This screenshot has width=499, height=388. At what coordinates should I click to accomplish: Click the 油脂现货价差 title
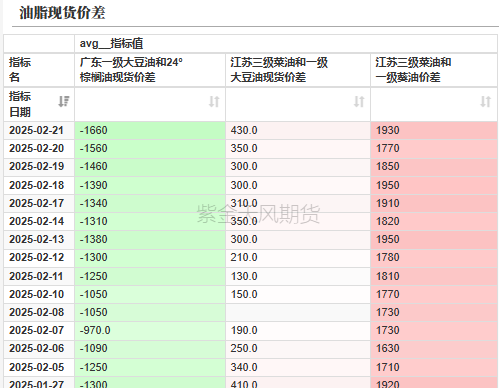[x=62, y=13]
